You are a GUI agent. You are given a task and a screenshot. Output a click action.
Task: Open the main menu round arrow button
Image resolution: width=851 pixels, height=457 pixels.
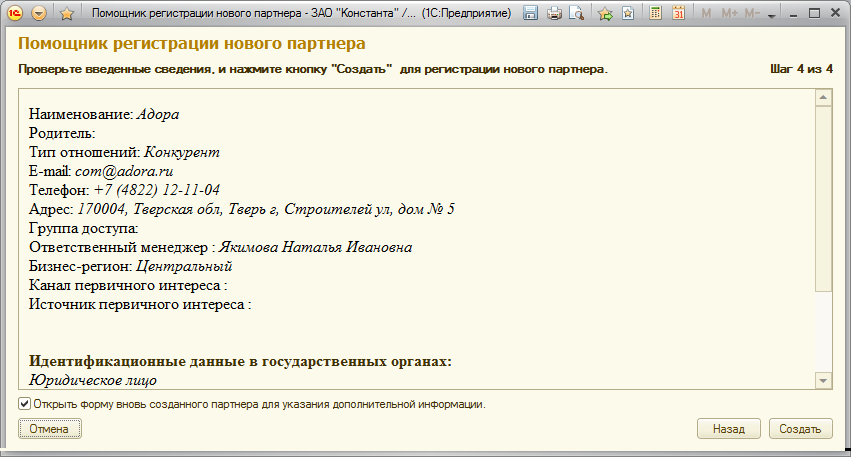tap(39, 13)
